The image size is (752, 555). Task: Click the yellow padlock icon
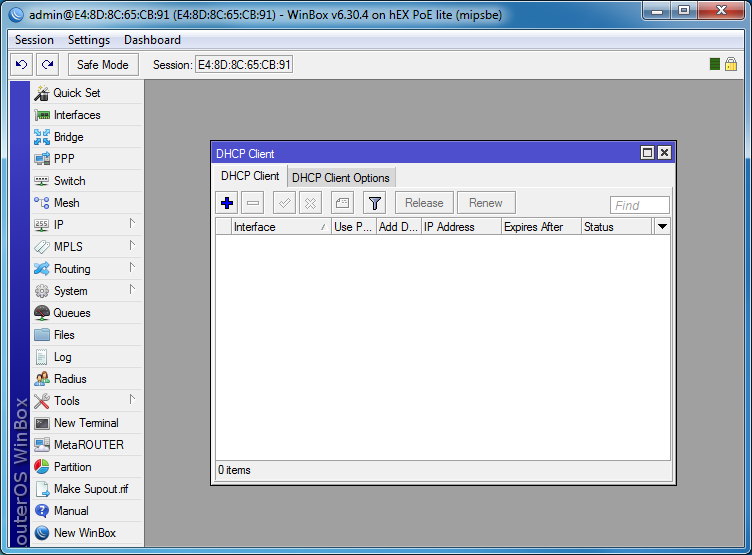pyautogui.click(x=731, y=64)
